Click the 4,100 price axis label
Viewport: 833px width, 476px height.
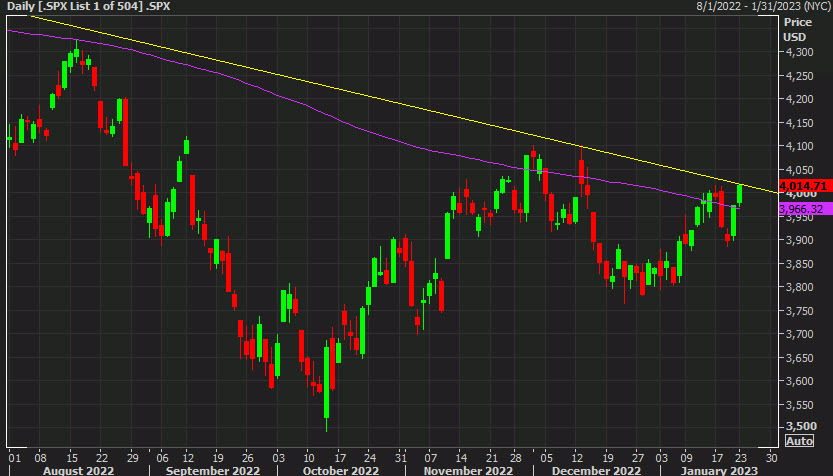click(x=800, y=146)
